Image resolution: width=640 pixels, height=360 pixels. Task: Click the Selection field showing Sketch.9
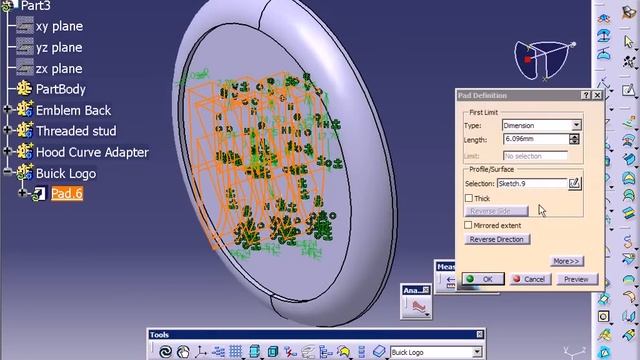point(532,184)
